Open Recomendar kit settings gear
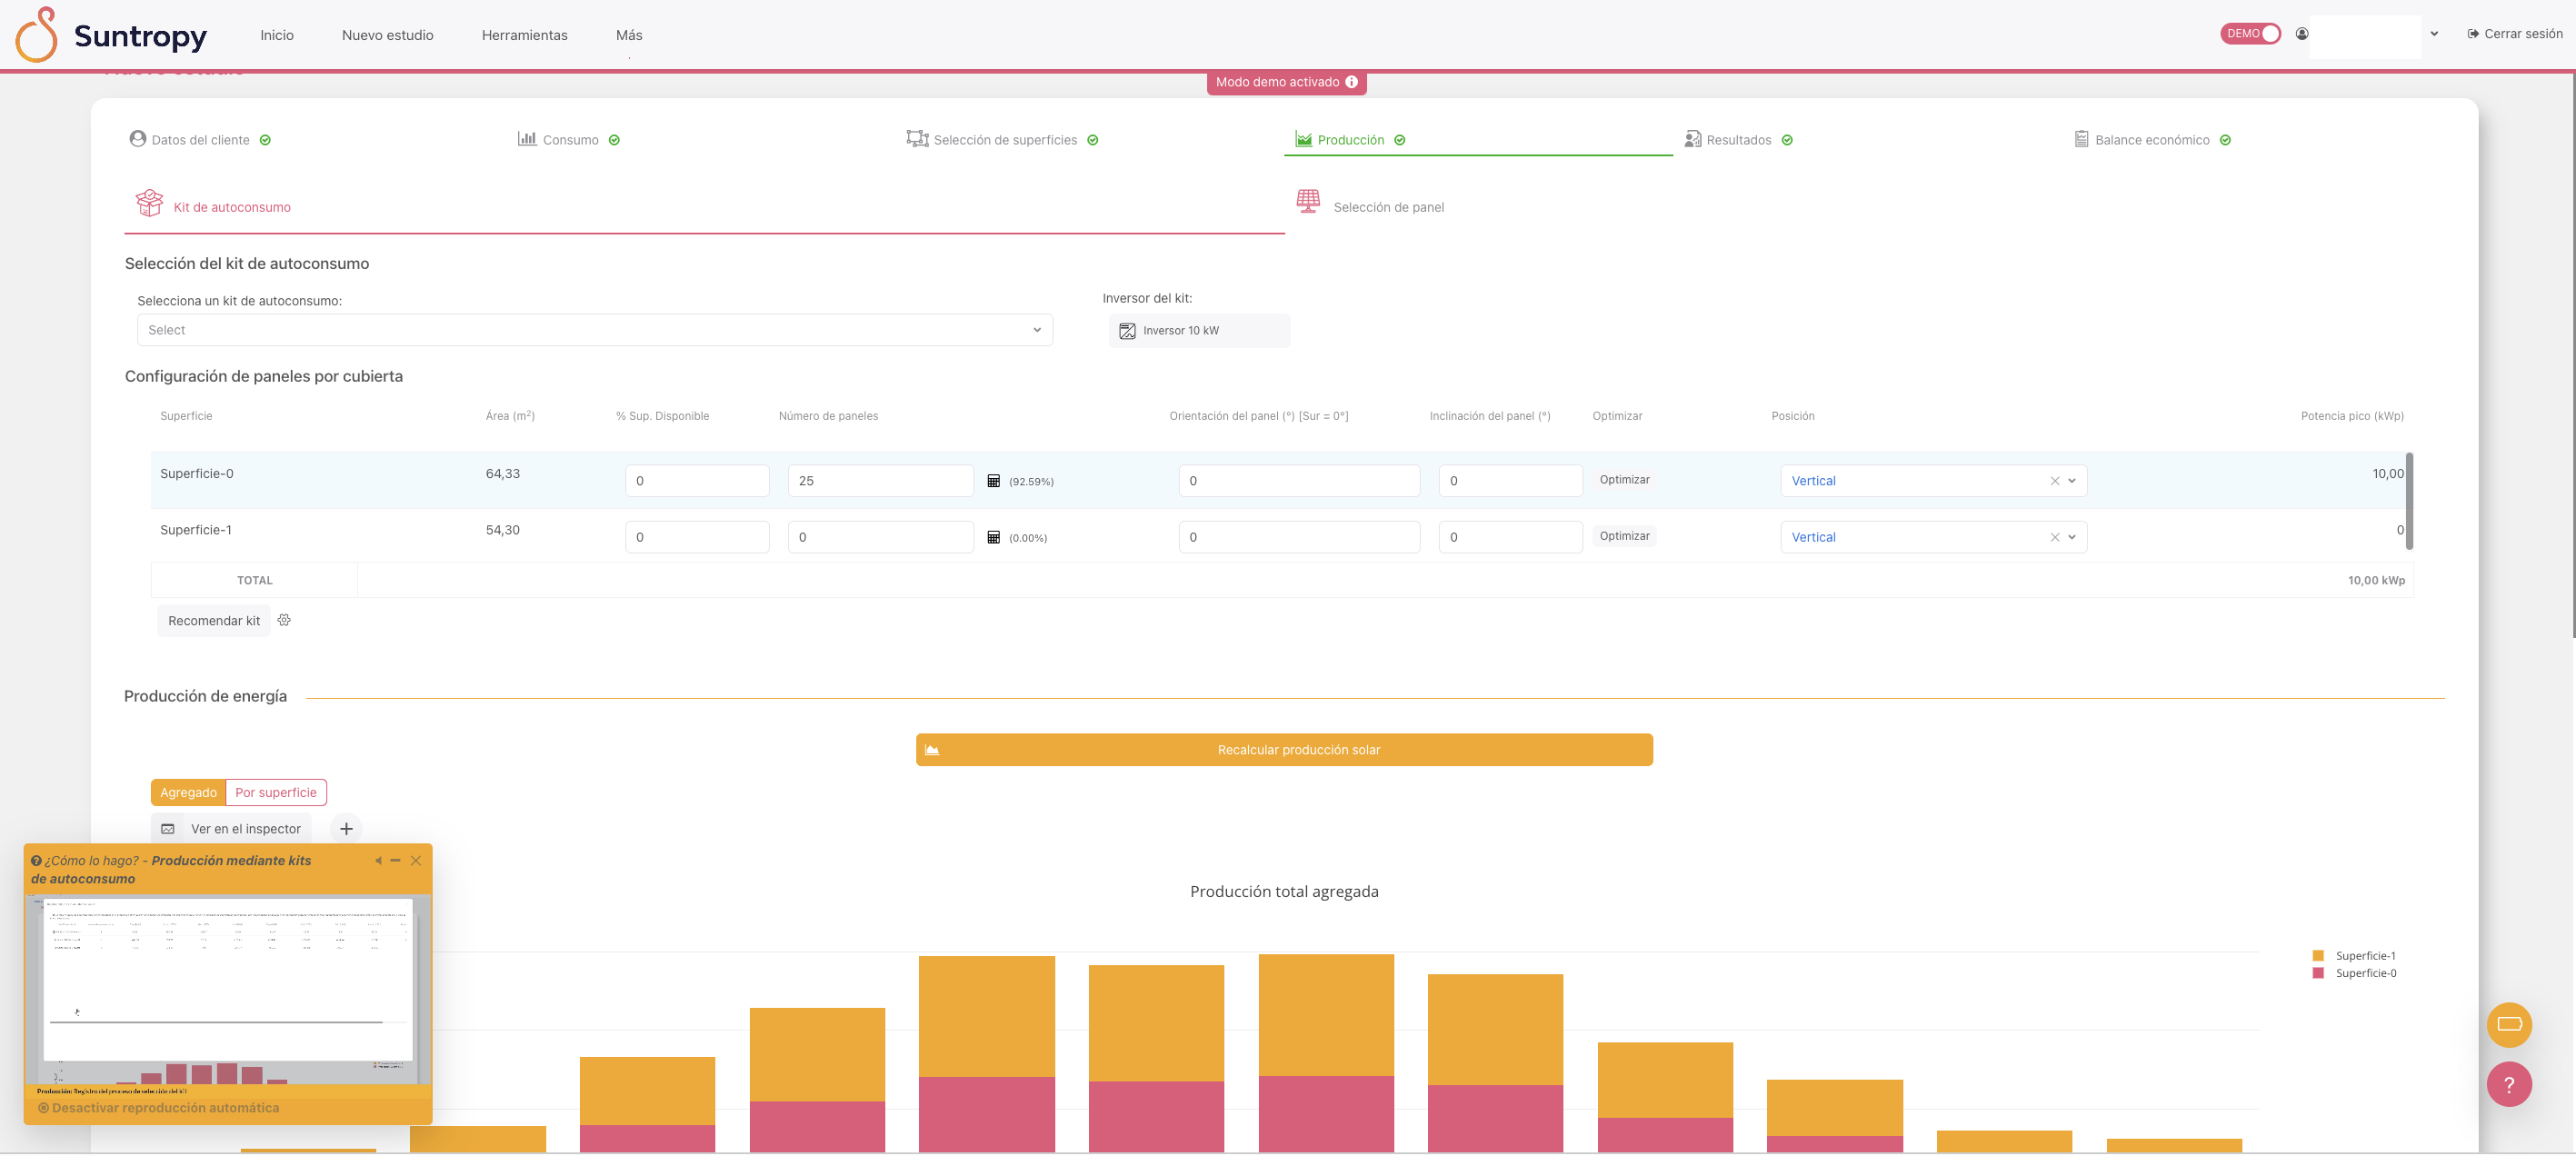Viewport: 2576px width, 1156px height. pos(284,620)
